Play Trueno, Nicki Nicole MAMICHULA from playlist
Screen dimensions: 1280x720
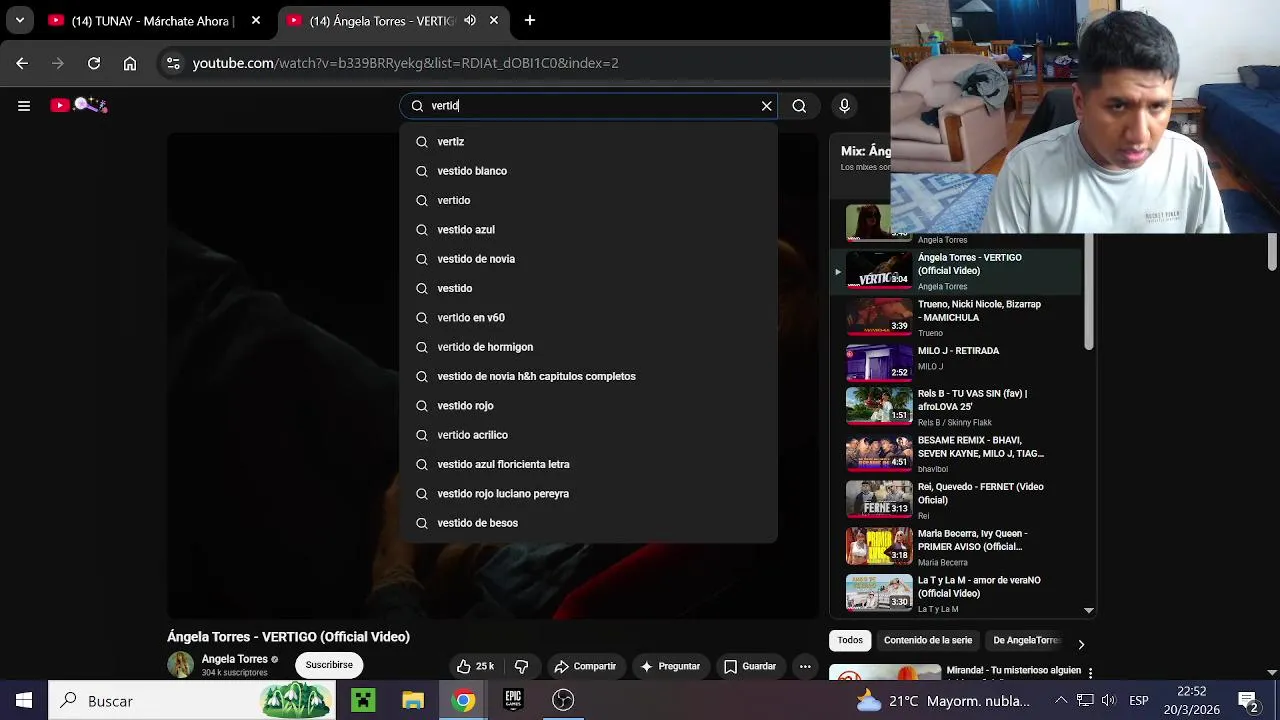click(x=956, y=317)
